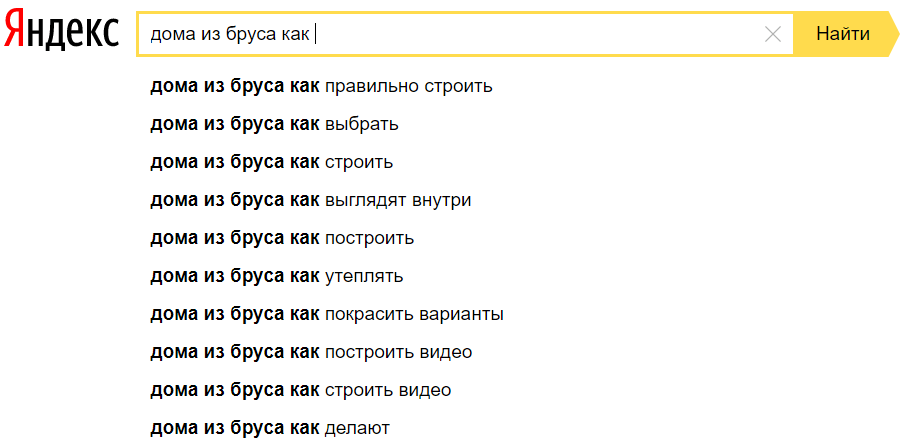The image size is (907, 446).
Task: Select the suggestion ending in 'строить видео'
Action: coord(300,390)
